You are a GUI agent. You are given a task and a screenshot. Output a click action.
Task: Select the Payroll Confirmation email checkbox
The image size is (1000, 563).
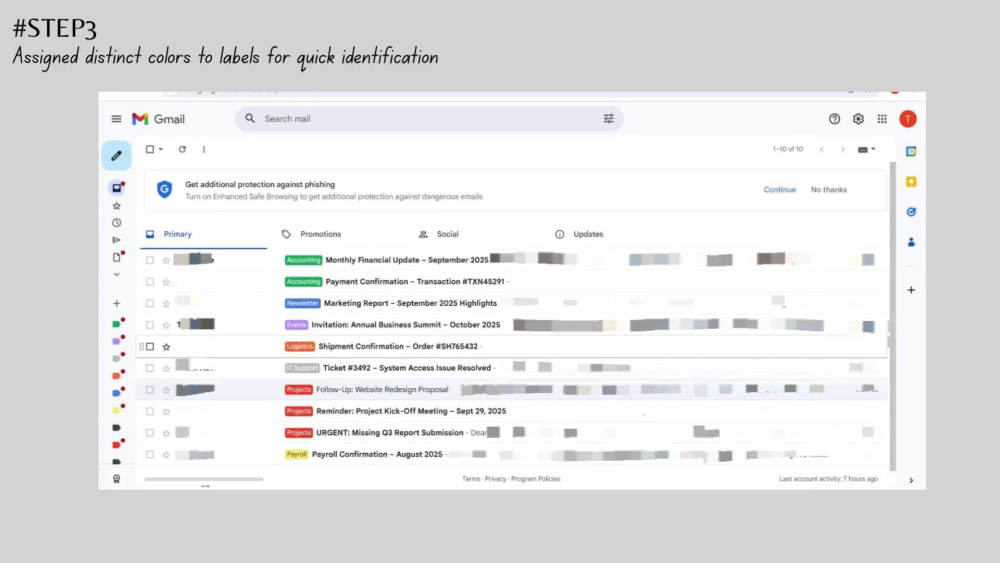point(150,455)
